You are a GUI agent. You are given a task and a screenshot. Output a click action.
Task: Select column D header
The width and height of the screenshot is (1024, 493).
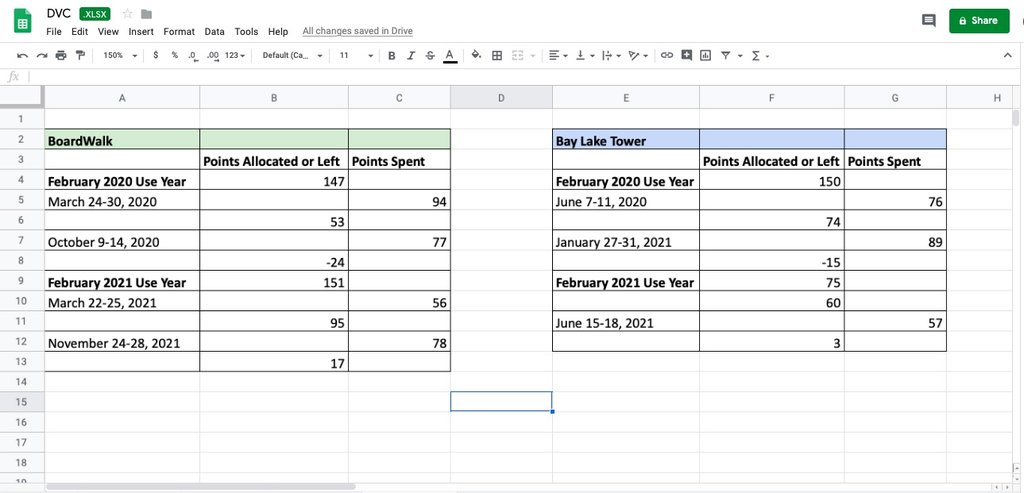tap(501, 98)
